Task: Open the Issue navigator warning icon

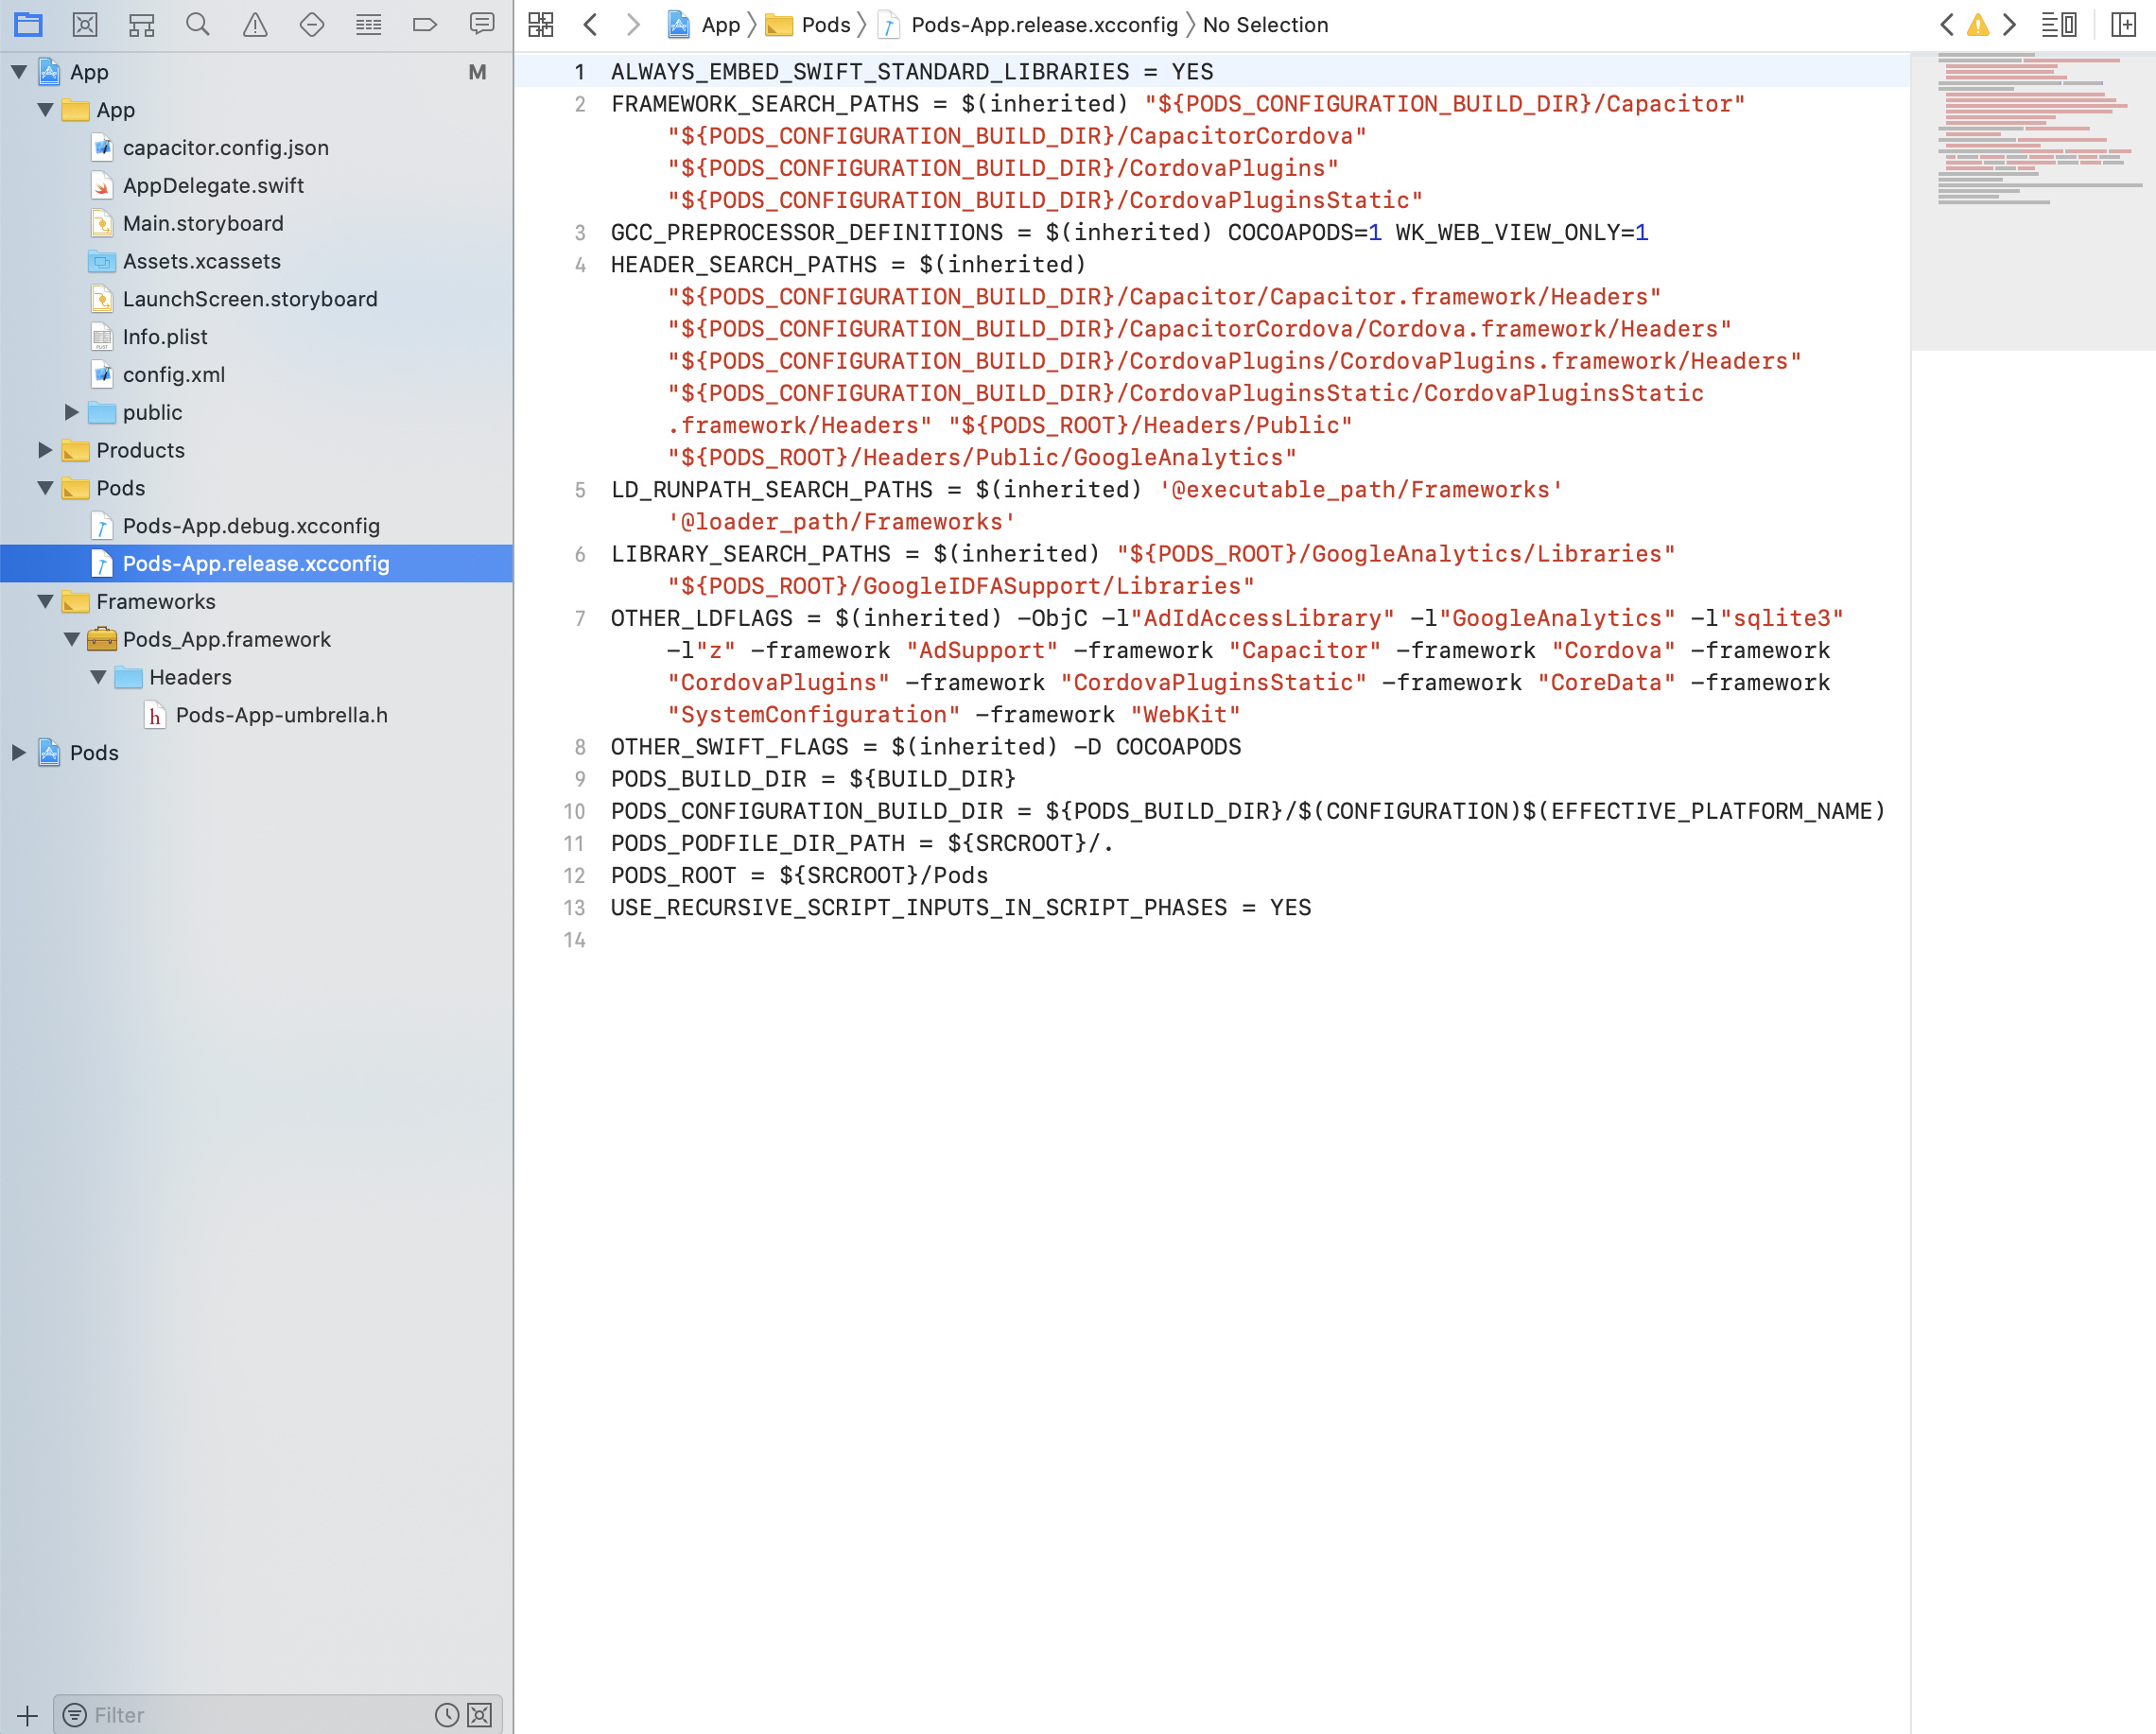Action: (x=255, y=24)
